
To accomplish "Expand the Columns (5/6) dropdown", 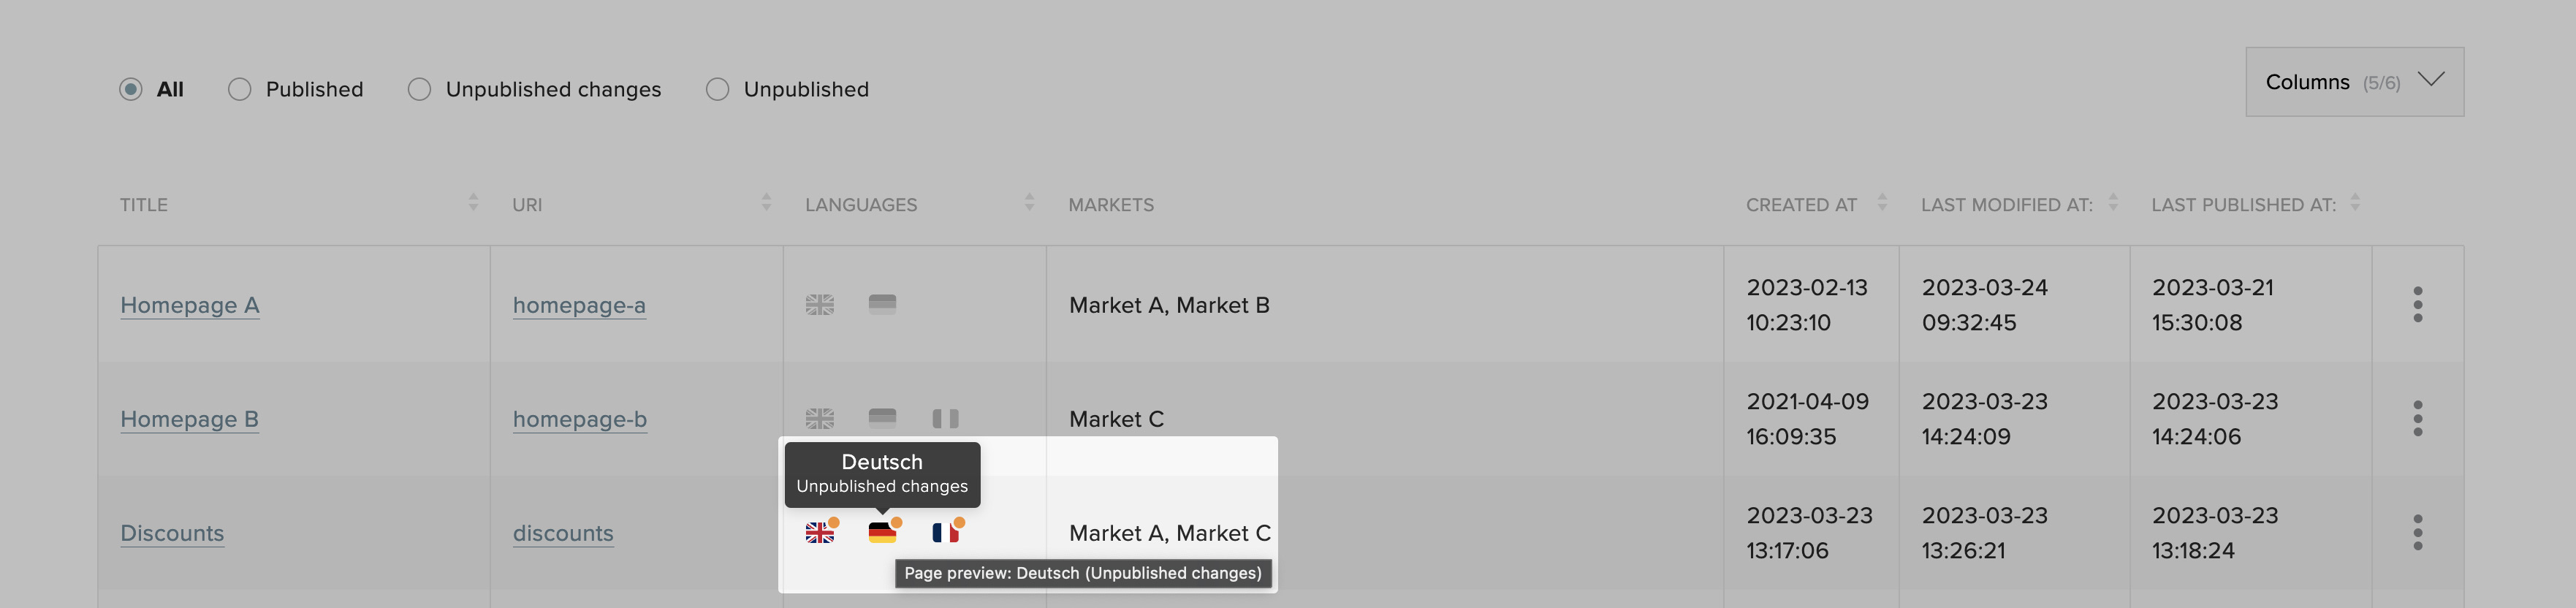I will click(x=2354, y=82).
